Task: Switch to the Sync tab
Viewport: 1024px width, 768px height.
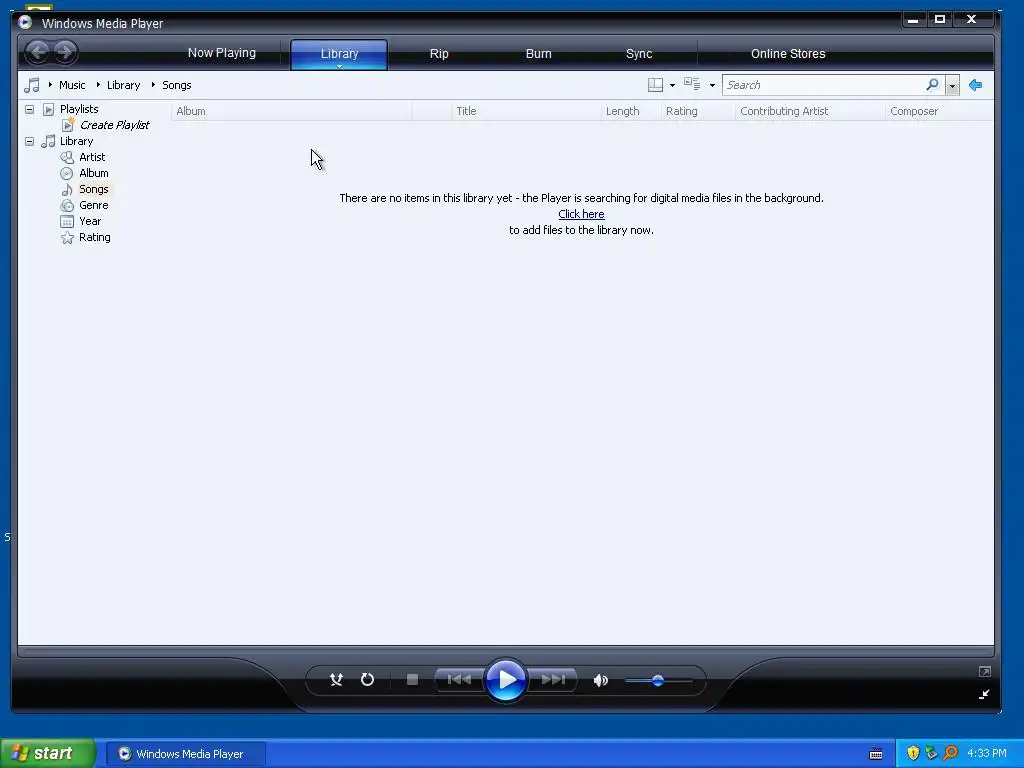Action: 639,54
